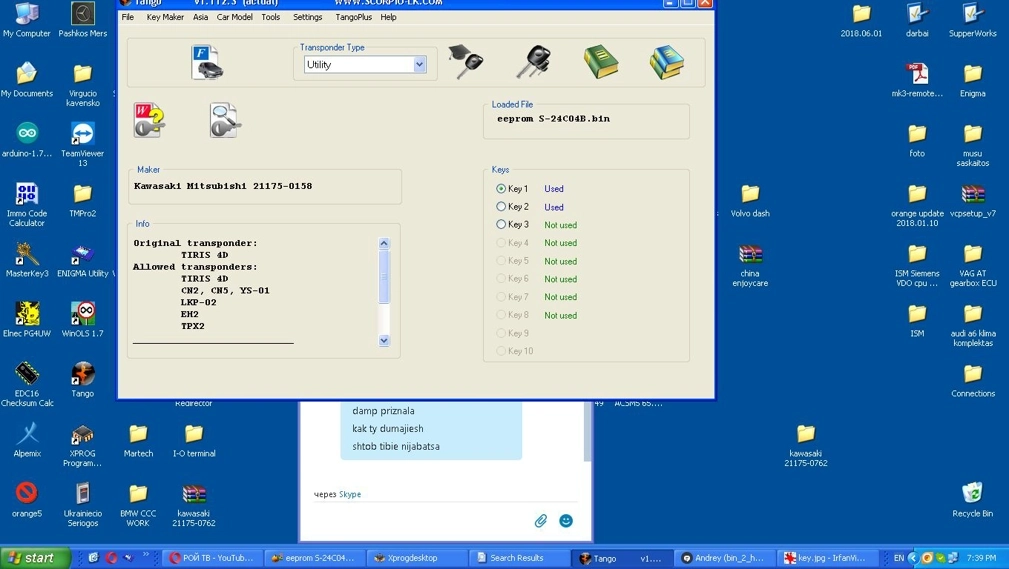This screenshot has width=1009, height=569.
Task: Open the Settings menu
Action: tap(308, 17)
